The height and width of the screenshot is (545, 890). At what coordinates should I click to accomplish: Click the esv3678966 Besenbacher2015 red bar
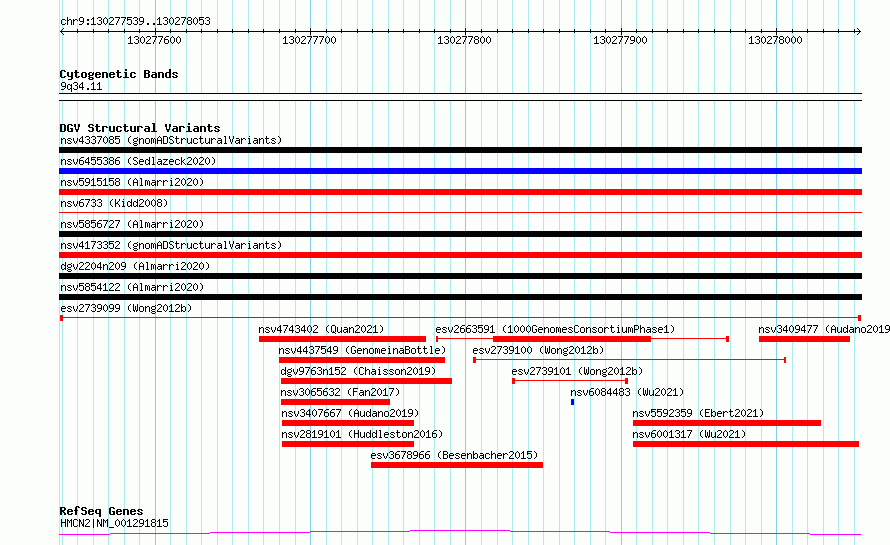pos(457,465)
